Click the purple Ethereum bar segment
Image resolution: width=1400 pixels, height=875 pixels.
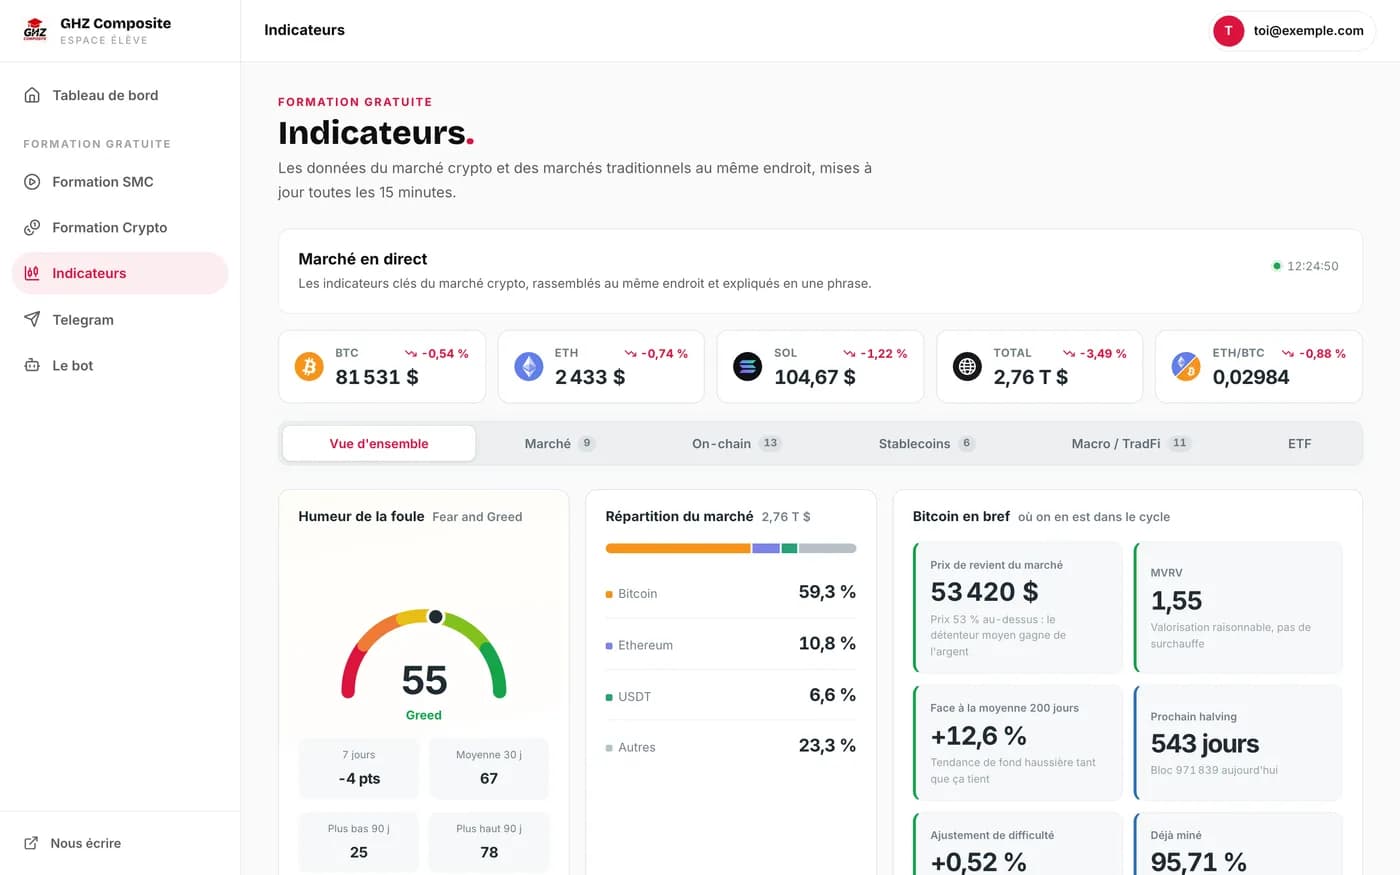(766, 548)
